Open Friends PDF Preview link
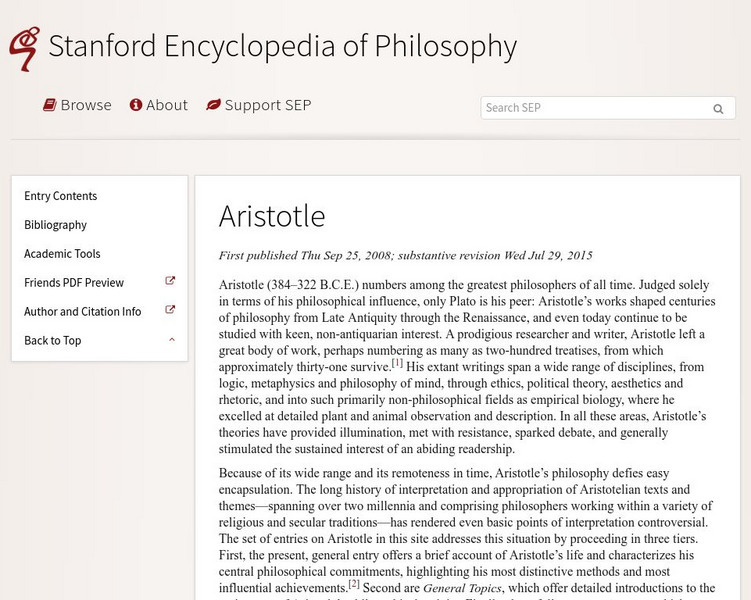The height and width of the screenshot is (600, 751). tap(74, 283)
